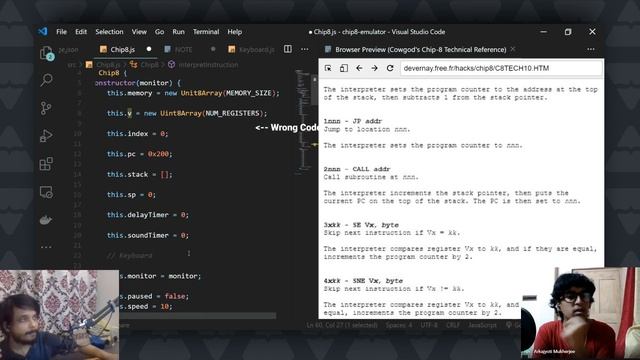Go back in browser preview
640x360 pixels.
359,68
